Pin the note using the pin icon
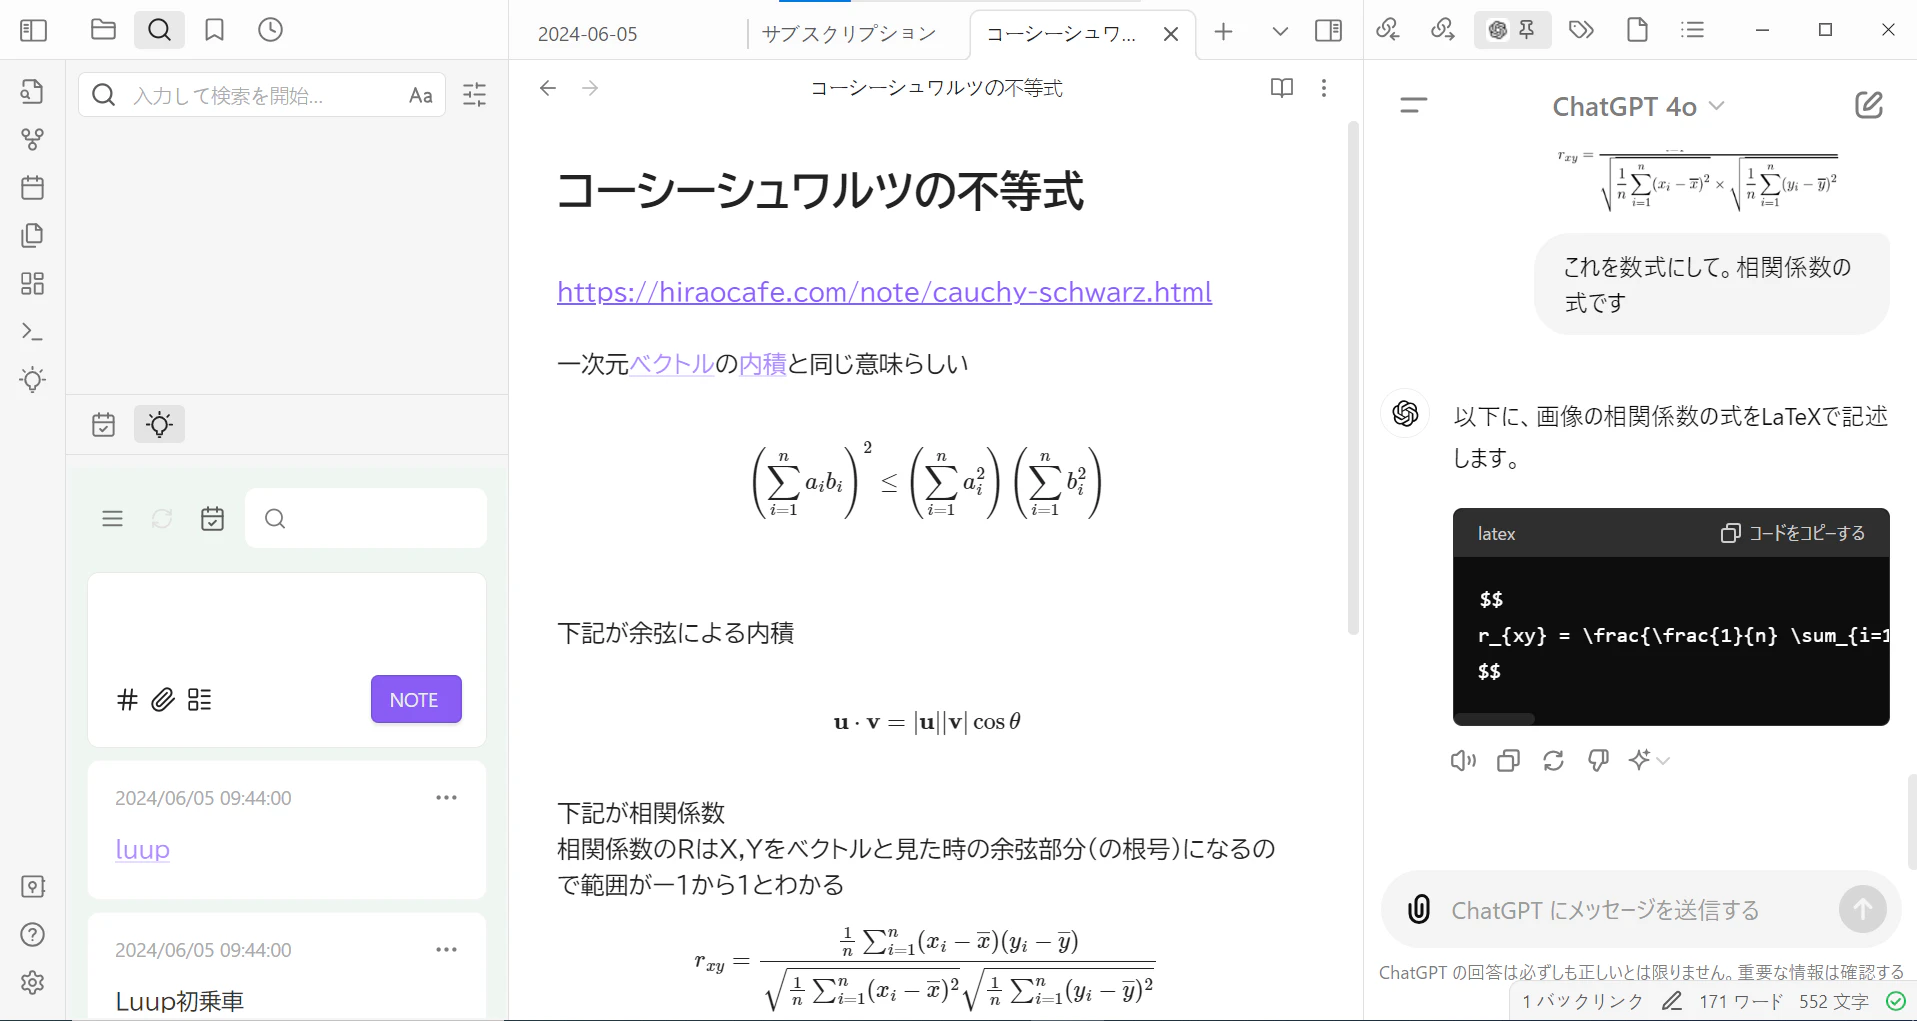The width and height of the screenshot is (1917, 1021). click(x=1524, y=30)
